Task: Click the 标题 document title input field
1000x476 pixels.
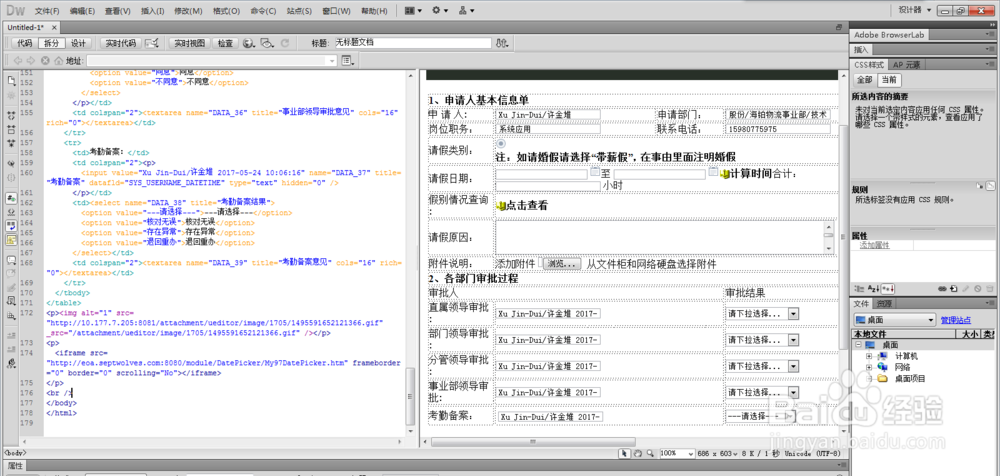Action: point(413,43)
